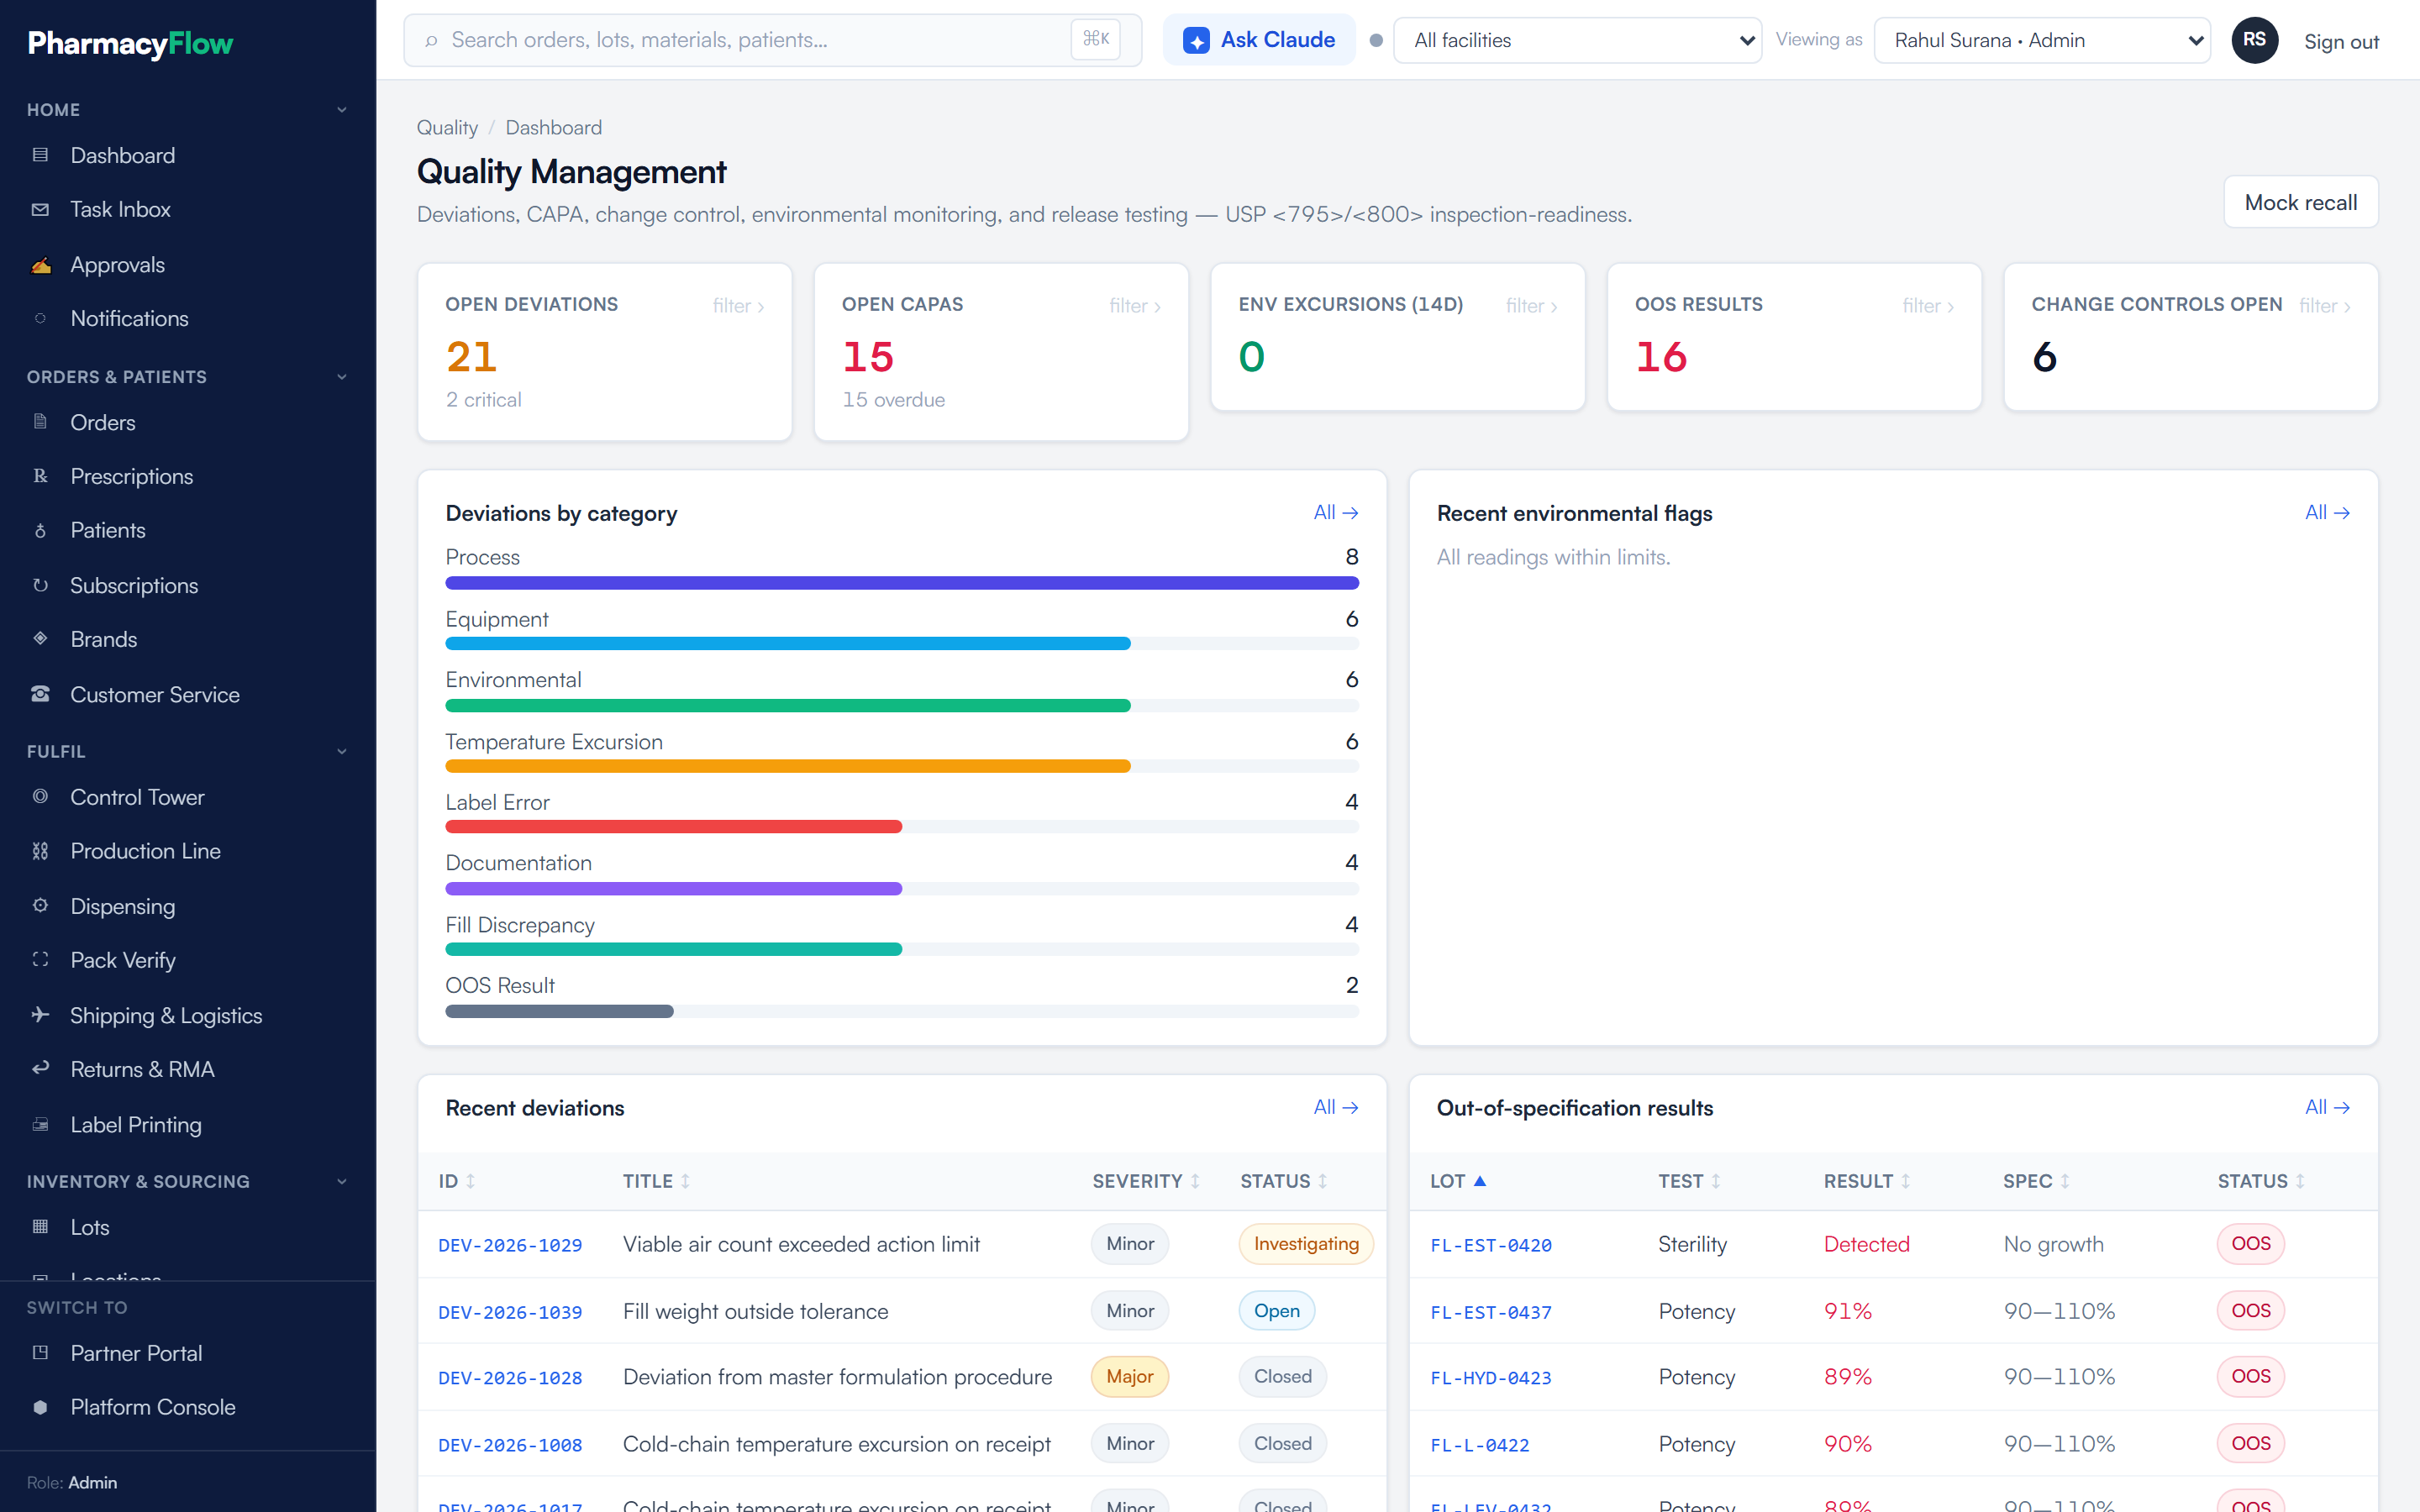Sort OOS results by LOT column
Screen dimensions: 2420x1512
(x=1458, y=1181)
